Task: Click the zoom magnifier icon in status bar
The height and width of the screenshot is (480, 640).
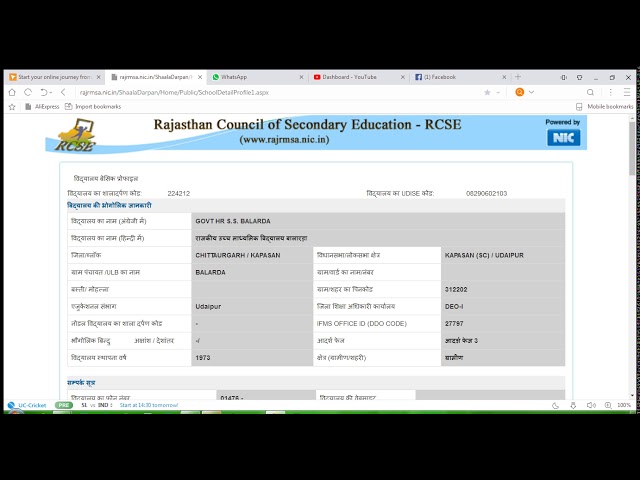Action: (608, 405)
